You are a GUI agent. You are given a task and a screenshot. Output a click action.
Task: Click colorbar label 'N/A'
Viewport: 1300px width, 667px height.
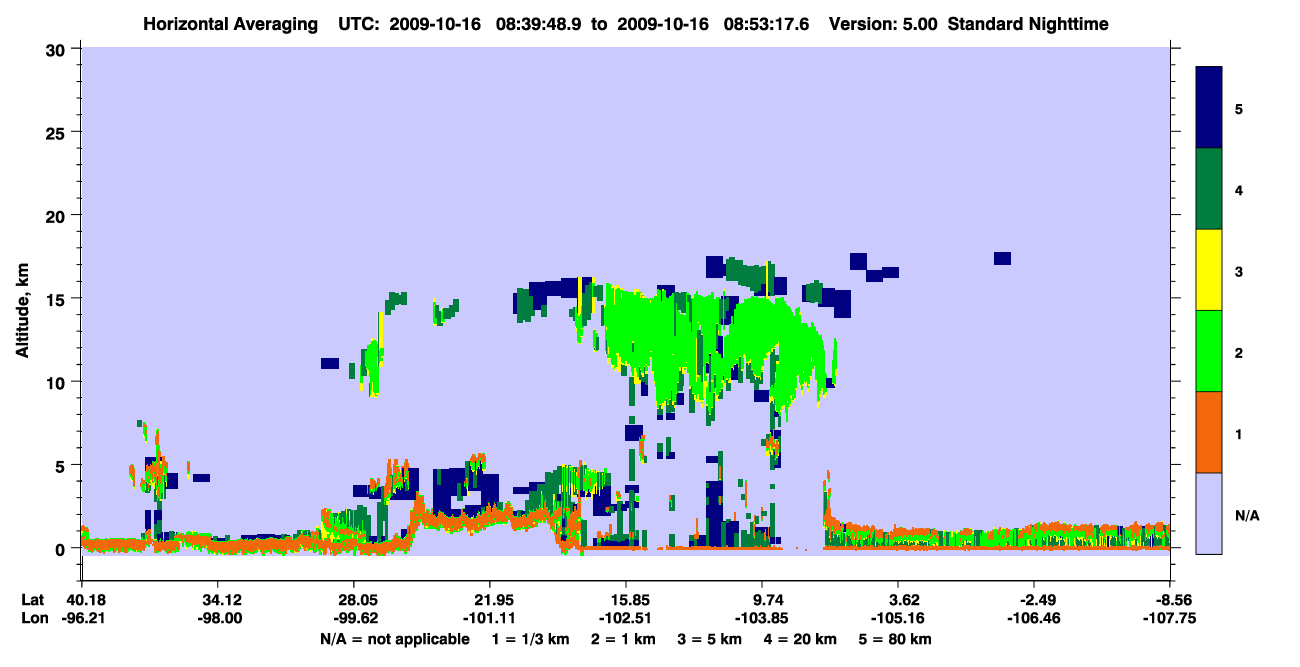point(1247,516)
